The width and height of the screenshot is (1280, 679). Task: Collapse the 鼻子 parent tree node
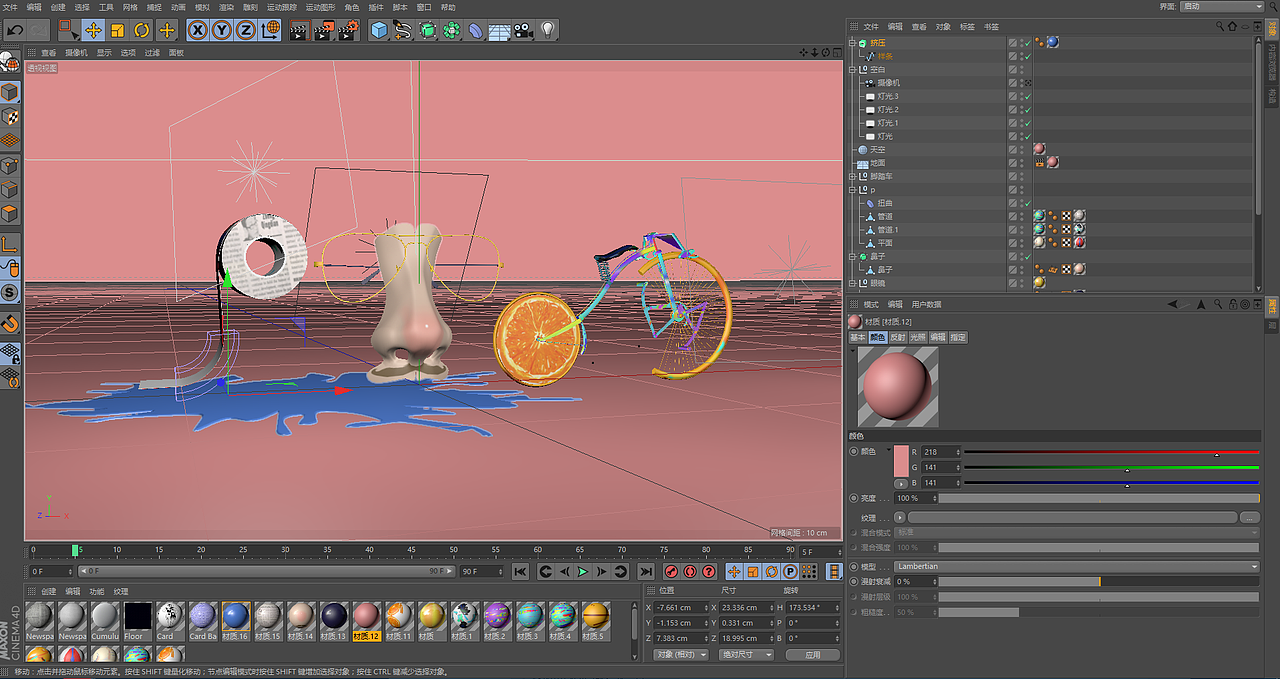coord(853,256)
